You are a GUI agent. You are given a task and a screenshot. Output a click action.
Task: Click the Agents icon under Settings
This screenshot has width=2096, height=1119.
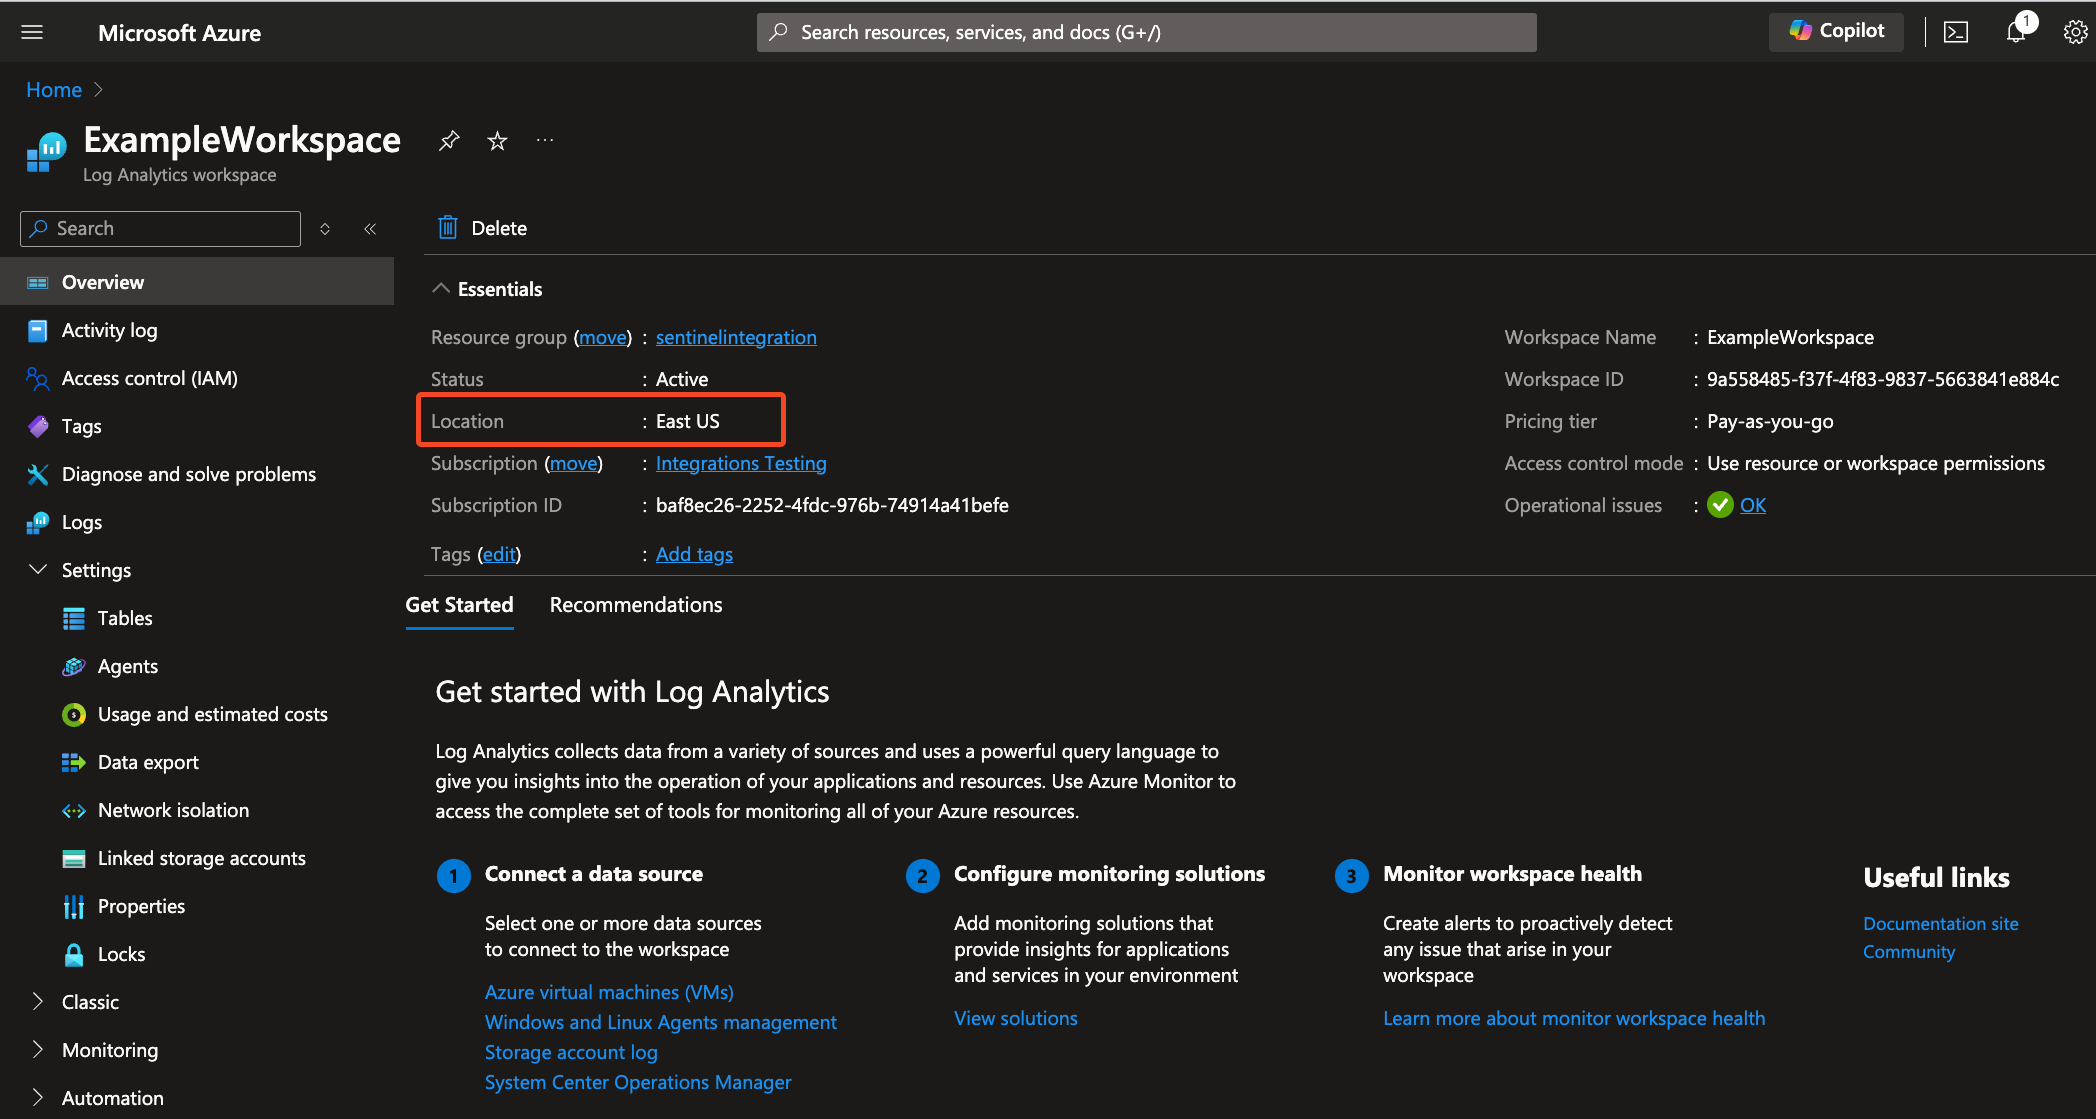pos(74,666)
